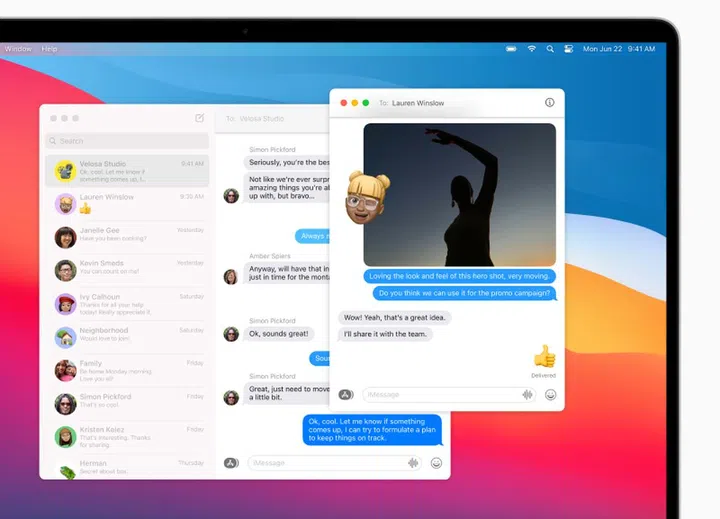This screenshot has width=720, height=519.
Task: Select the Lauren Winslow conversation
Action: [x=127, y=204]
